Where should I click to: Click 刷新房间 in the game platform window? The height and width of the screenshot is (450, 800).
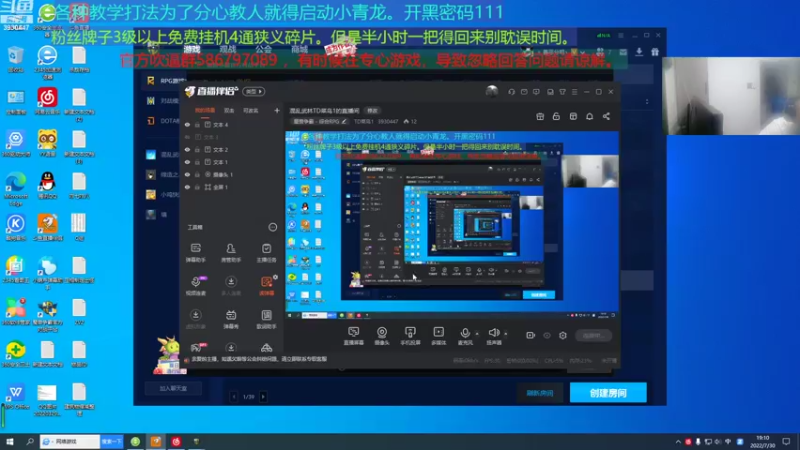point(540,393)
